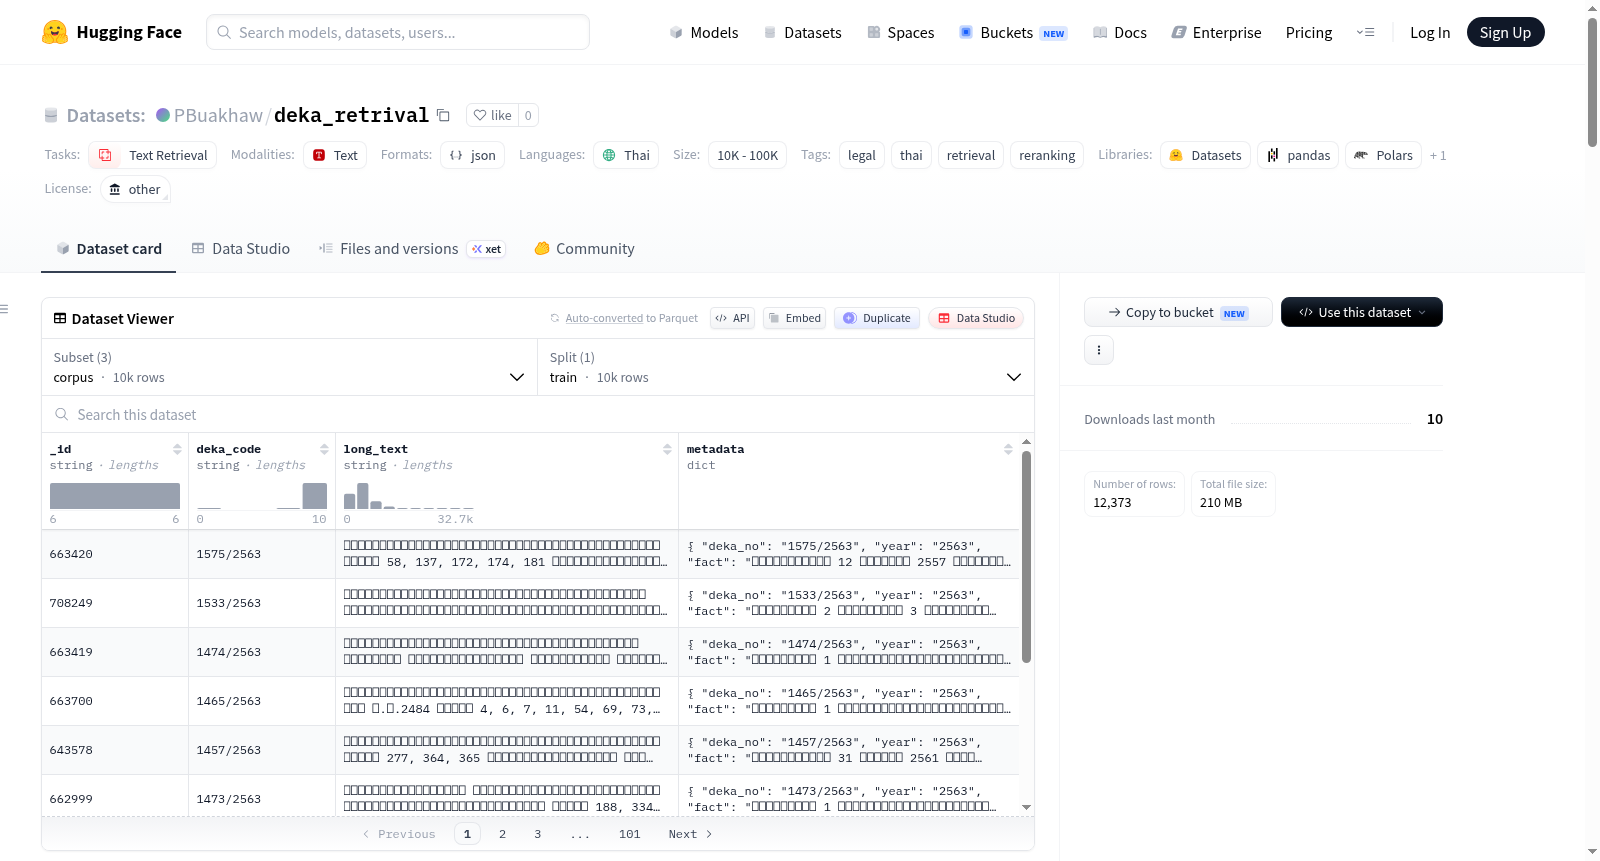Click Copy to bucket
The width and height of the screenshot is (1600, 861).
pyautogui.click(x=1178, y=312)
